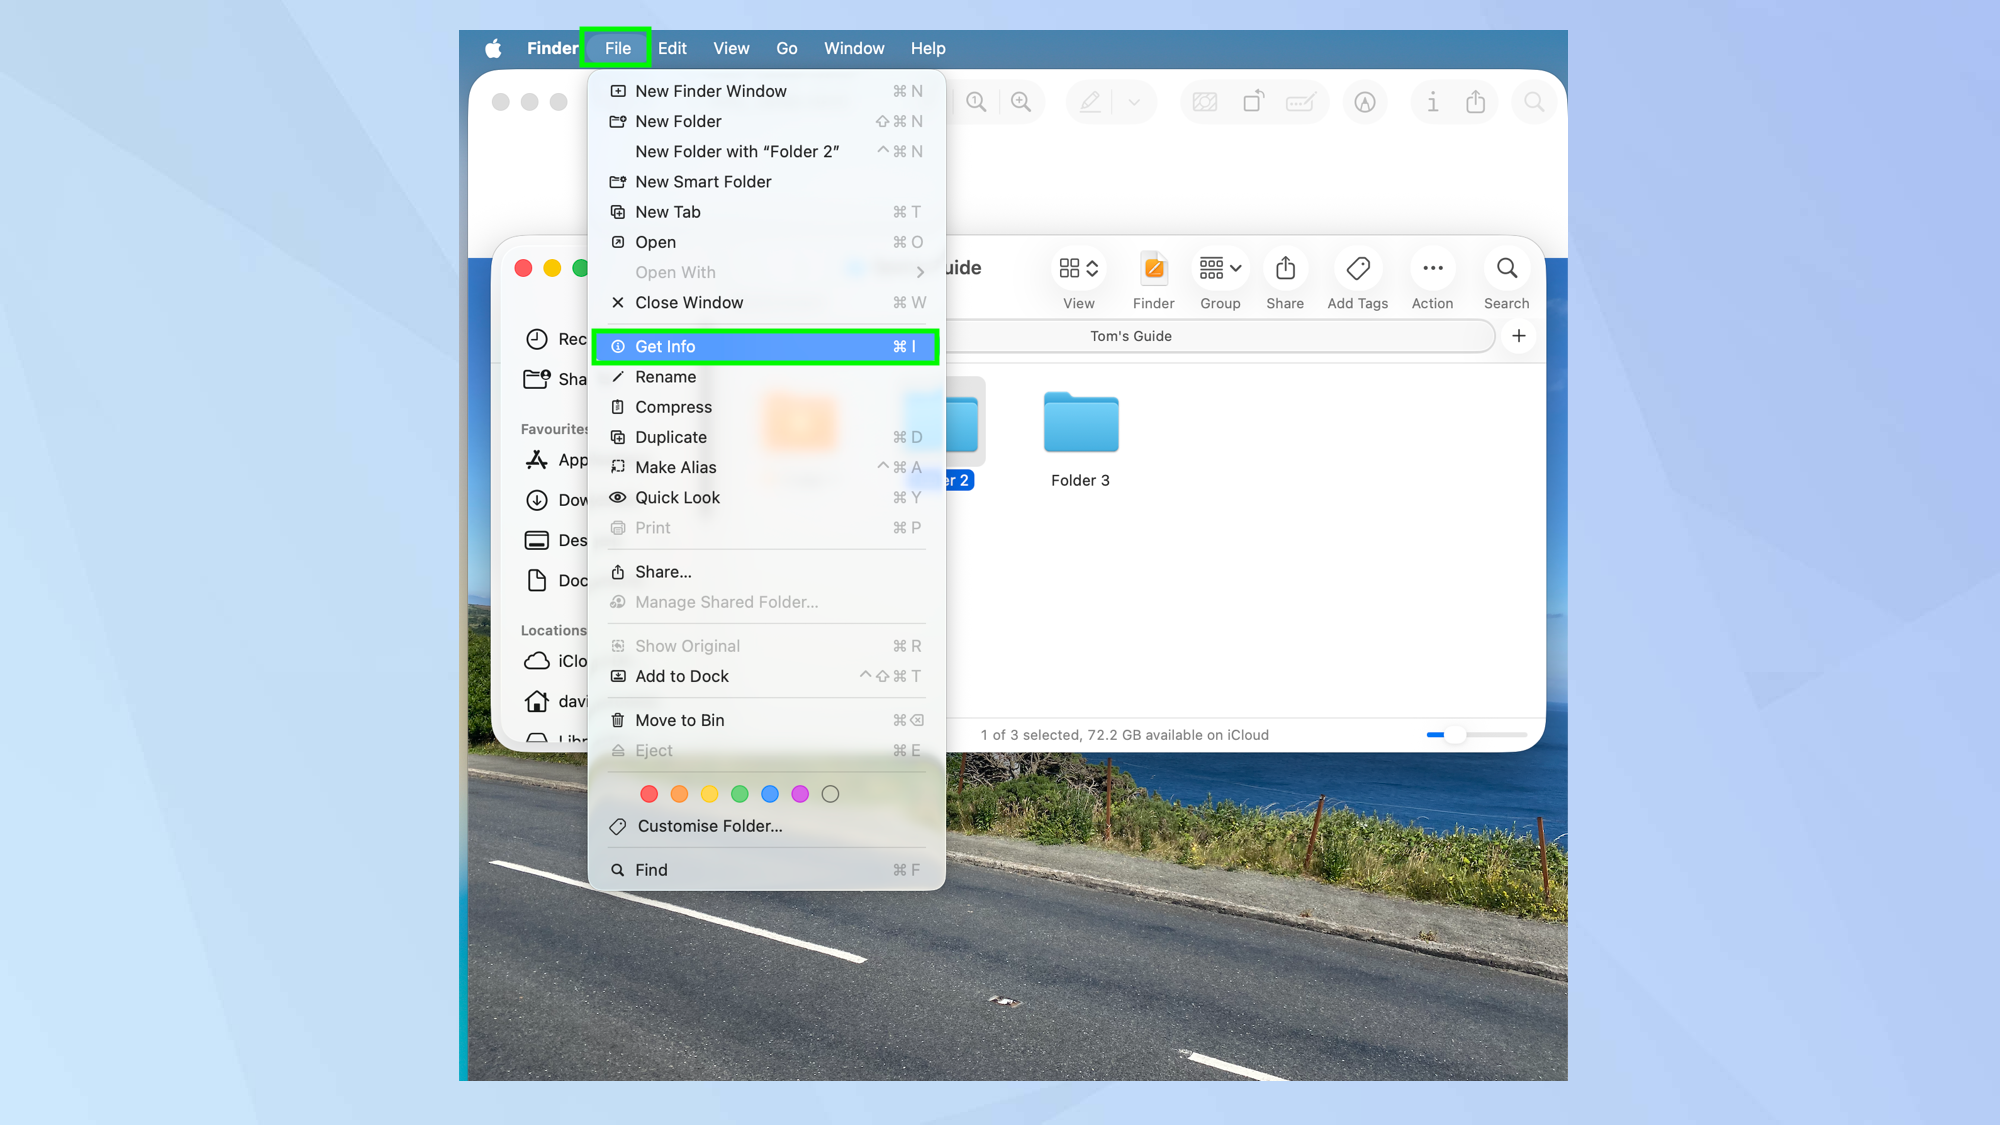Click the zoom-in magnifier icon
Screen dimensions: 2000x1125
click(x=1021, y=102)
